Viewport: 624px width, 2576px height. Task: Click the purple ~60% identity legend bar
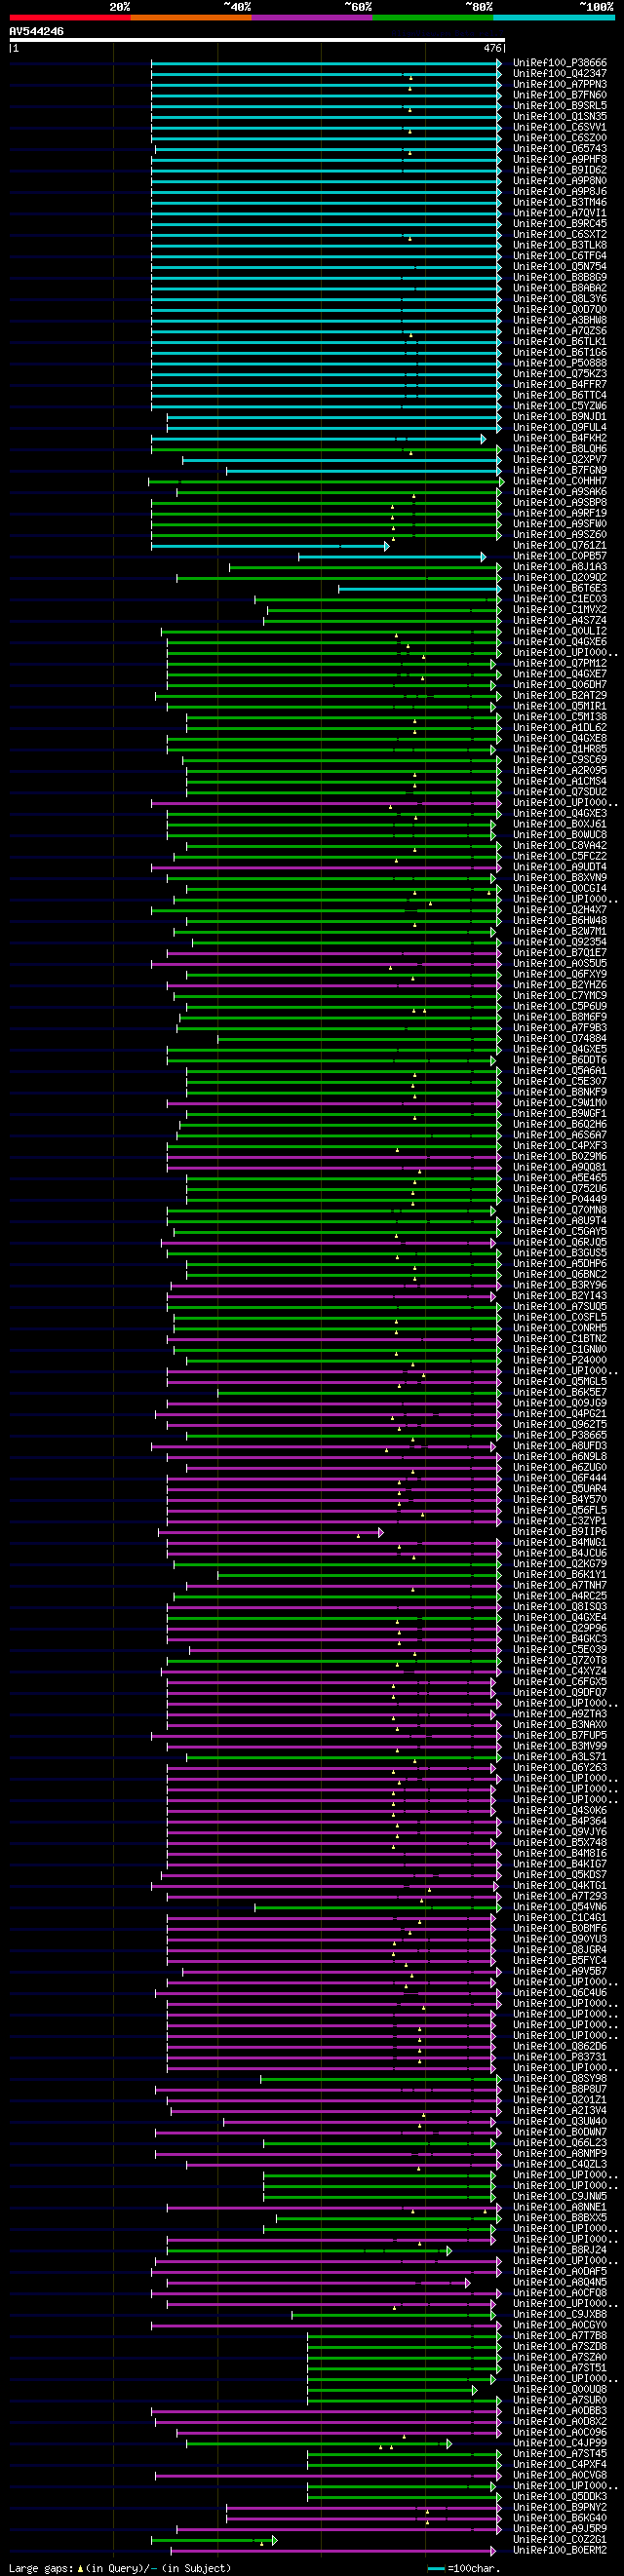coord(312,17)
